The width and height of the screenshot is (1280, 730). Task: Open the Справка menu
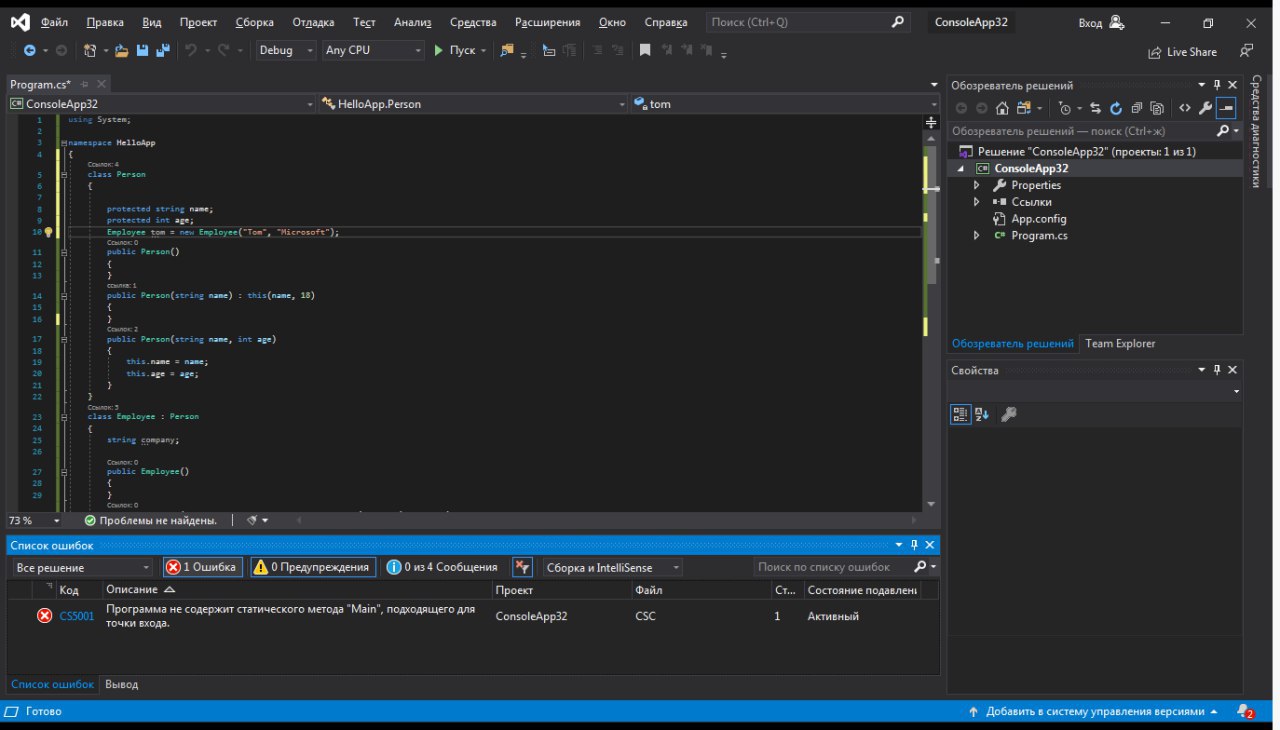[x=666, y=22]
